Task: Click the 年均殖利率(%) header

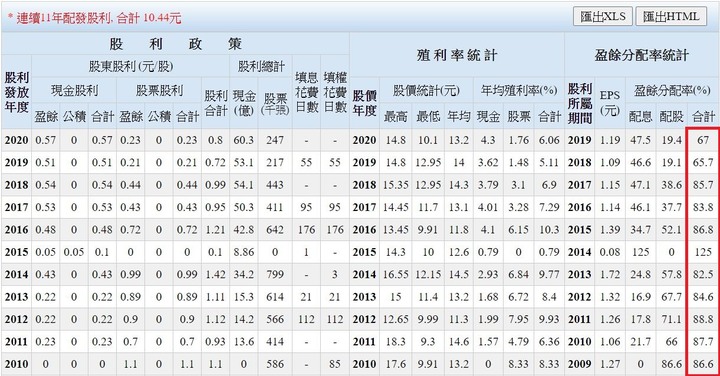Action: 519,90
